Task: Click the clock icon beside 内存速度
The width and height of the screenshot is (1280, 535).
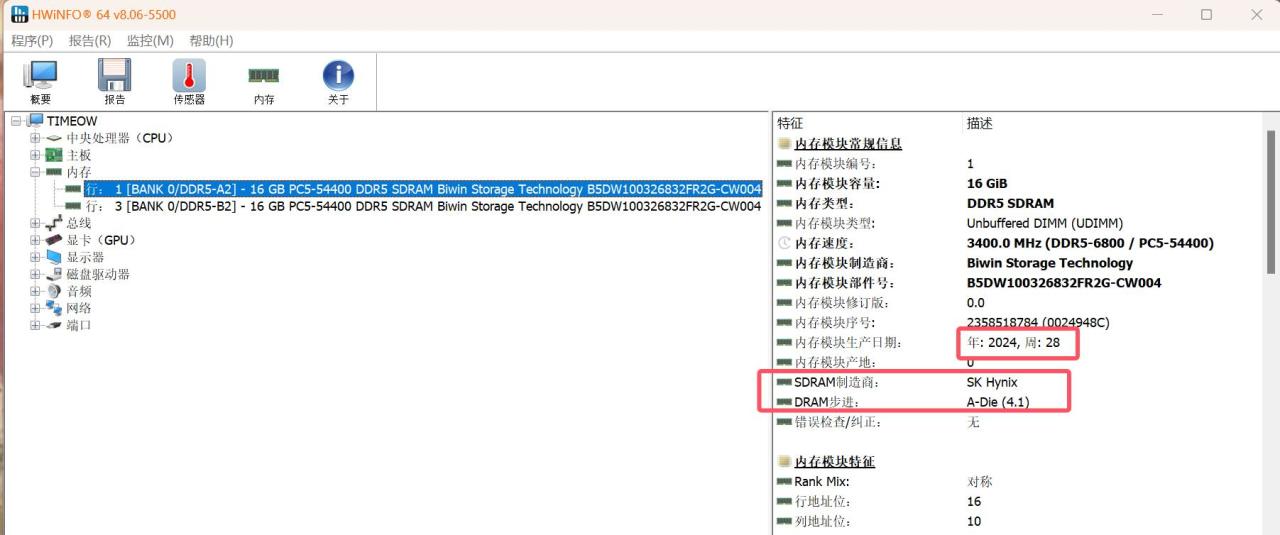Action: tap(784, 243)
